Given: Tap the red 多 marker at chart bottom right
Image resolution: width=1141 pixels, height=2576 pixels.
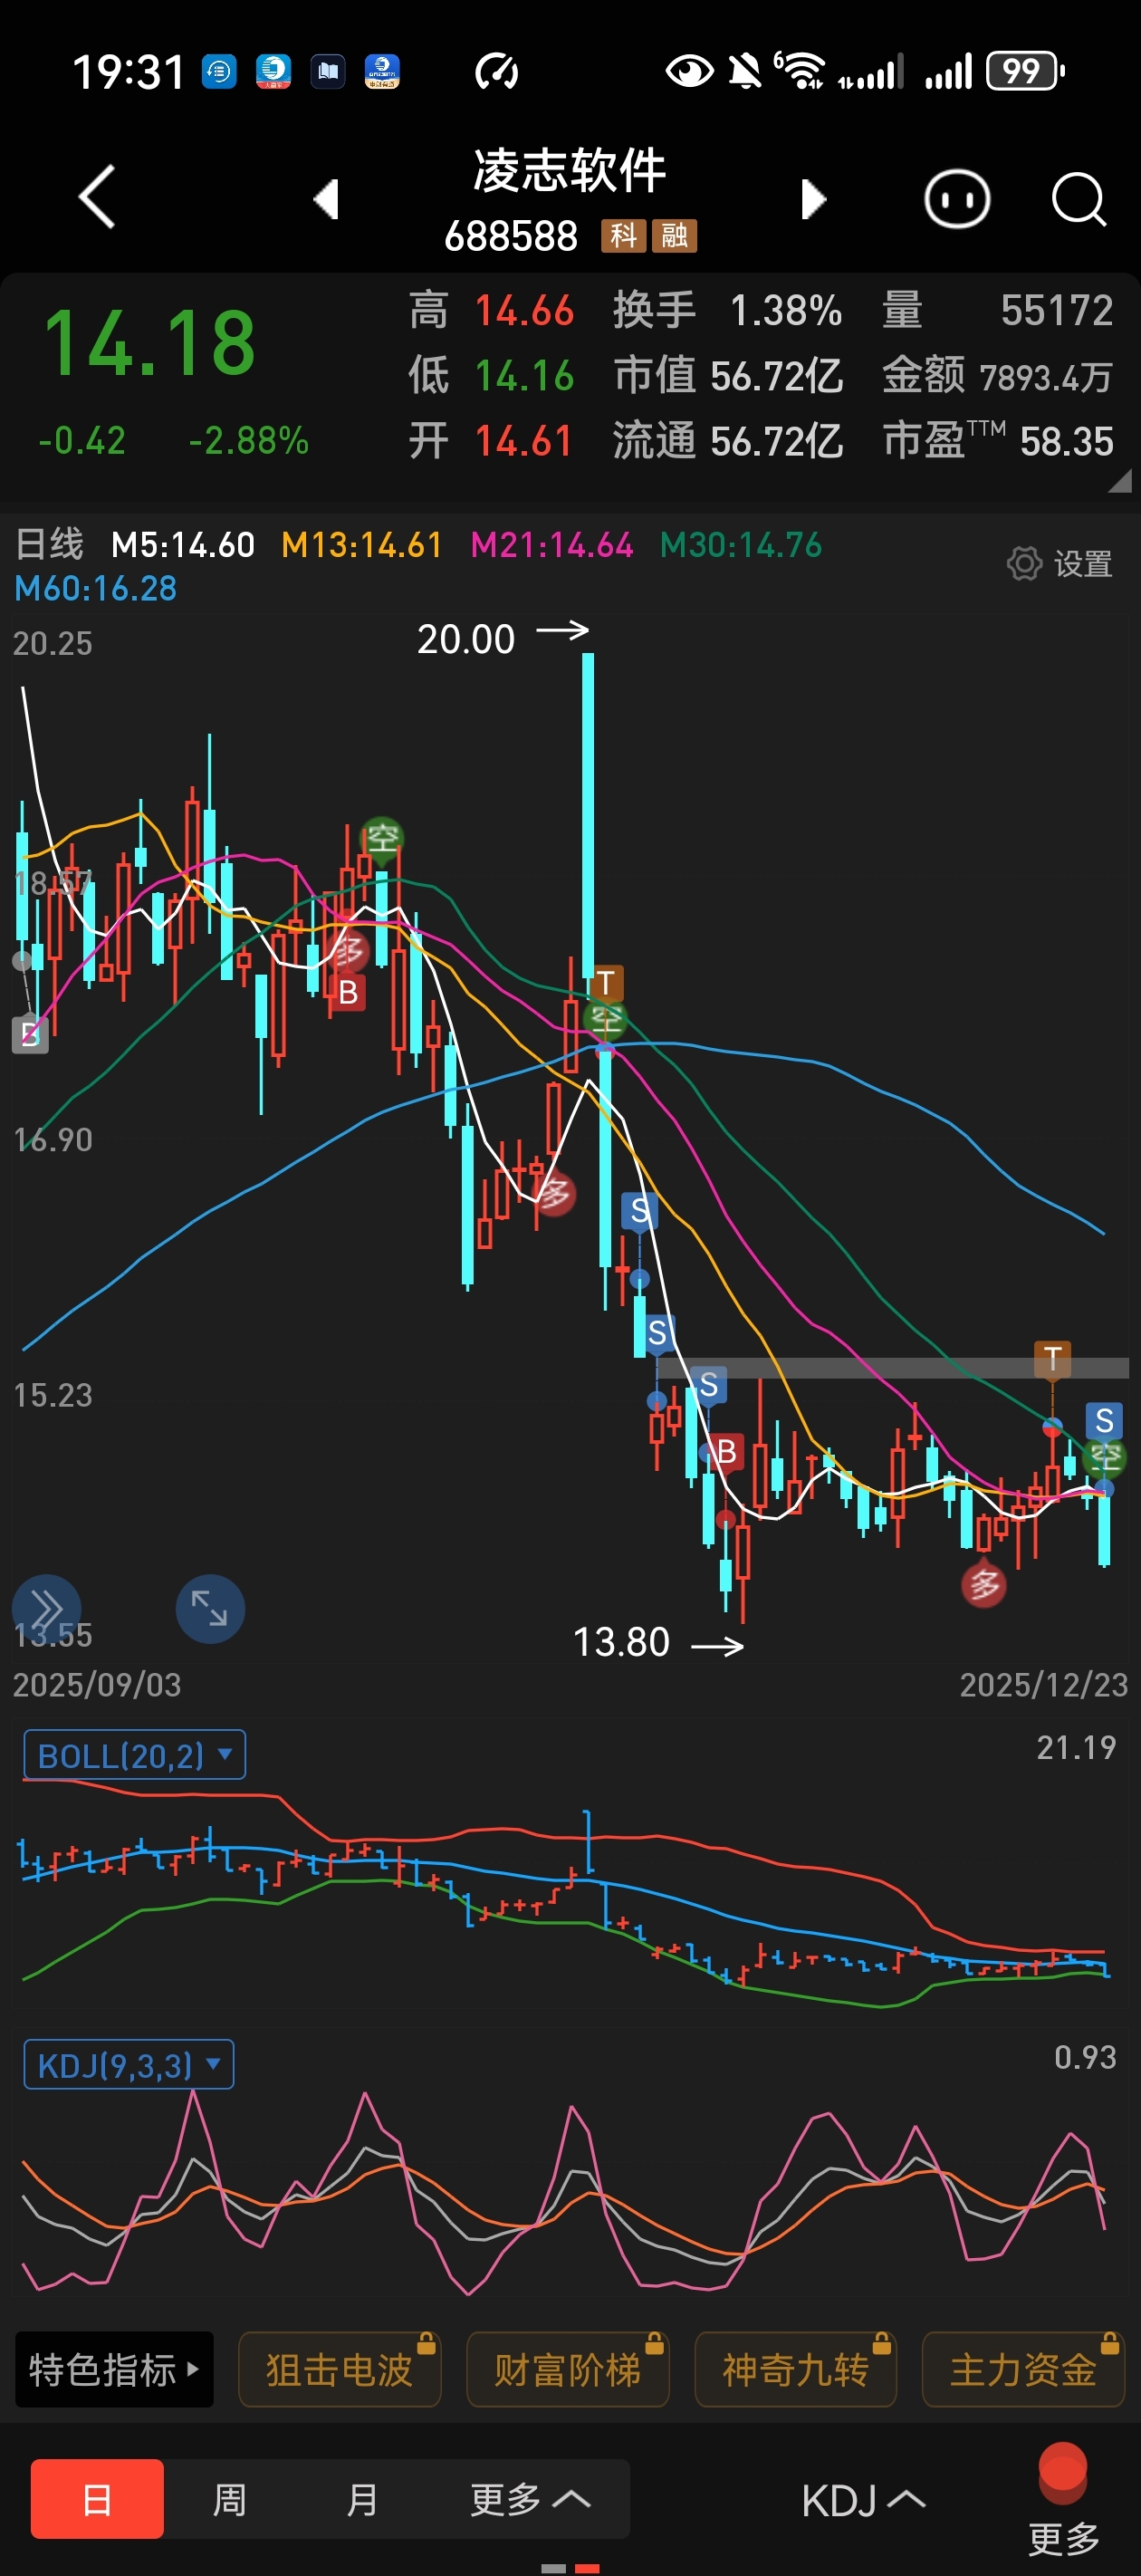Looking at the screenshot, I should 984,1584.
